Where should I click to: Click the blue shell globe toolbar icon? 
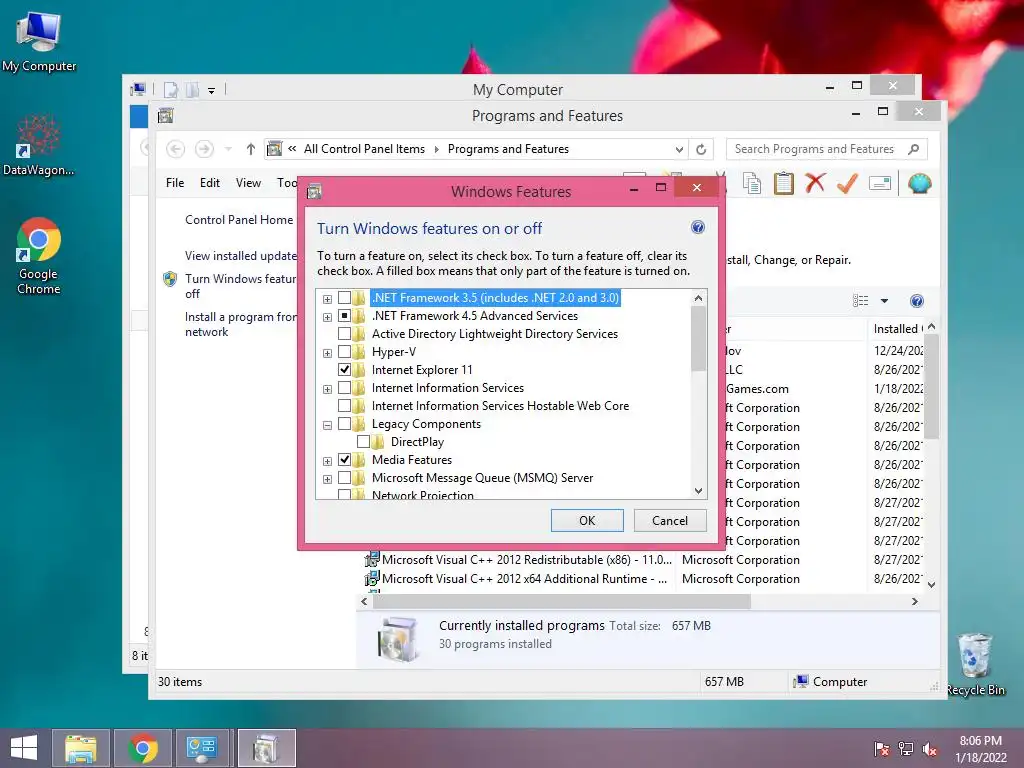click(920, 184)
